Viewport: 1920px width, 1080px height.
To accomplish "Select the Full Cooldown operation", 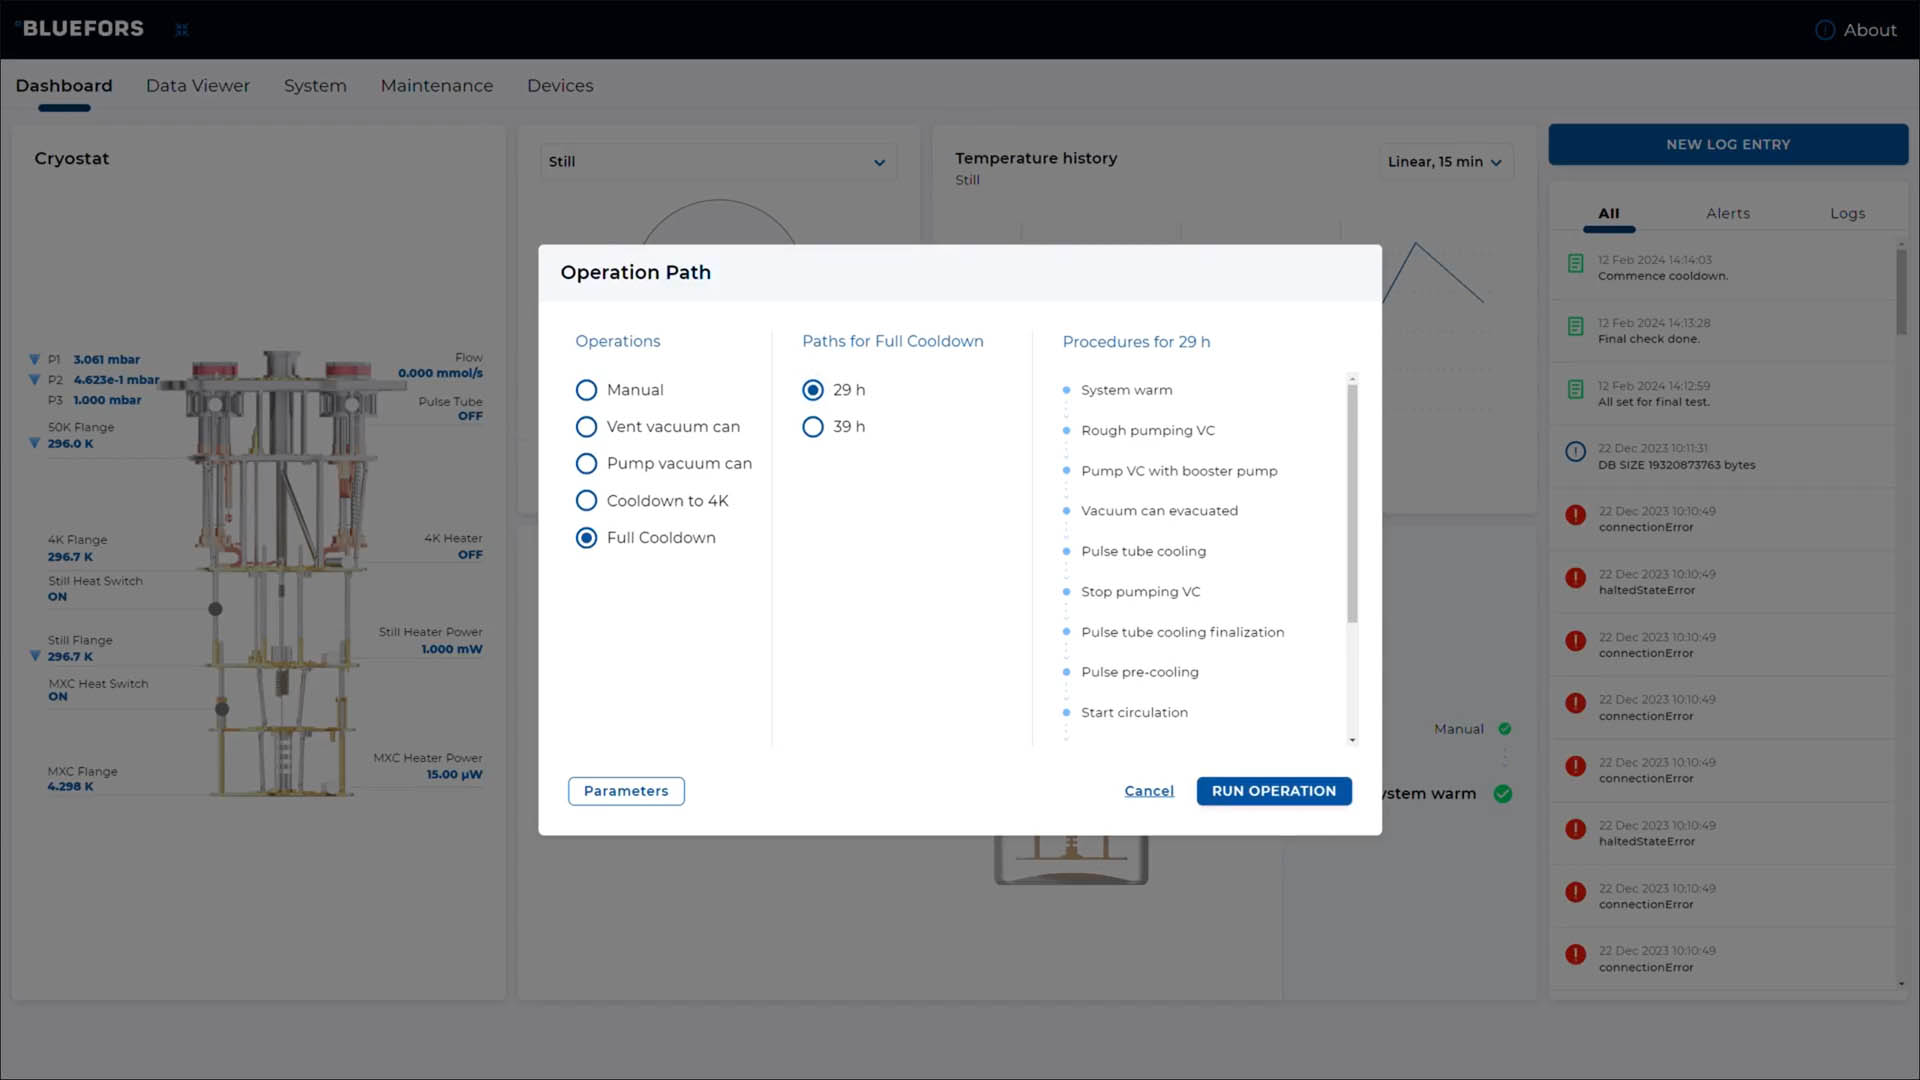I will pos(586,537).
